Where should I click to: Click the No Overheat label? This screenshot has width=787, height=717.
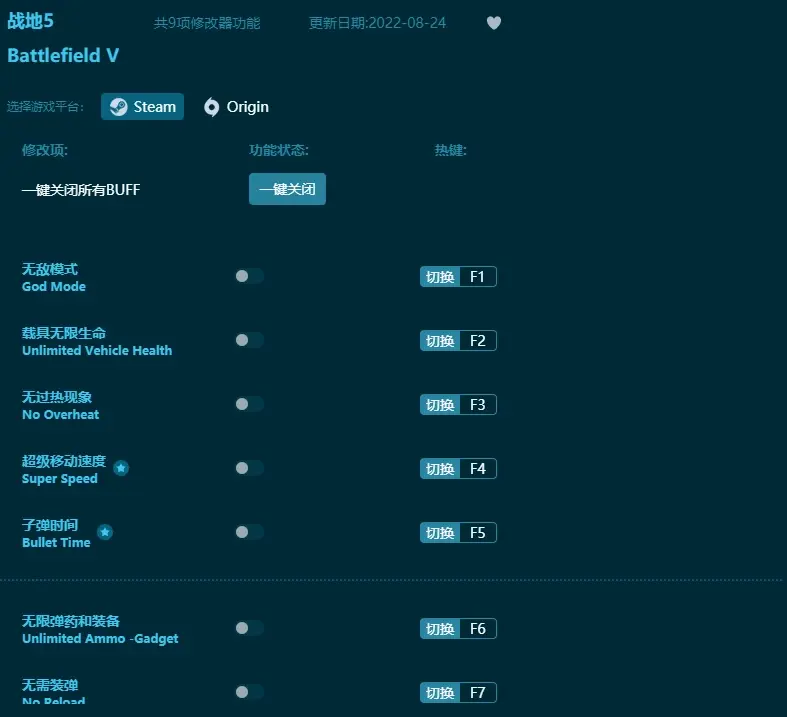tap(60, 415)
